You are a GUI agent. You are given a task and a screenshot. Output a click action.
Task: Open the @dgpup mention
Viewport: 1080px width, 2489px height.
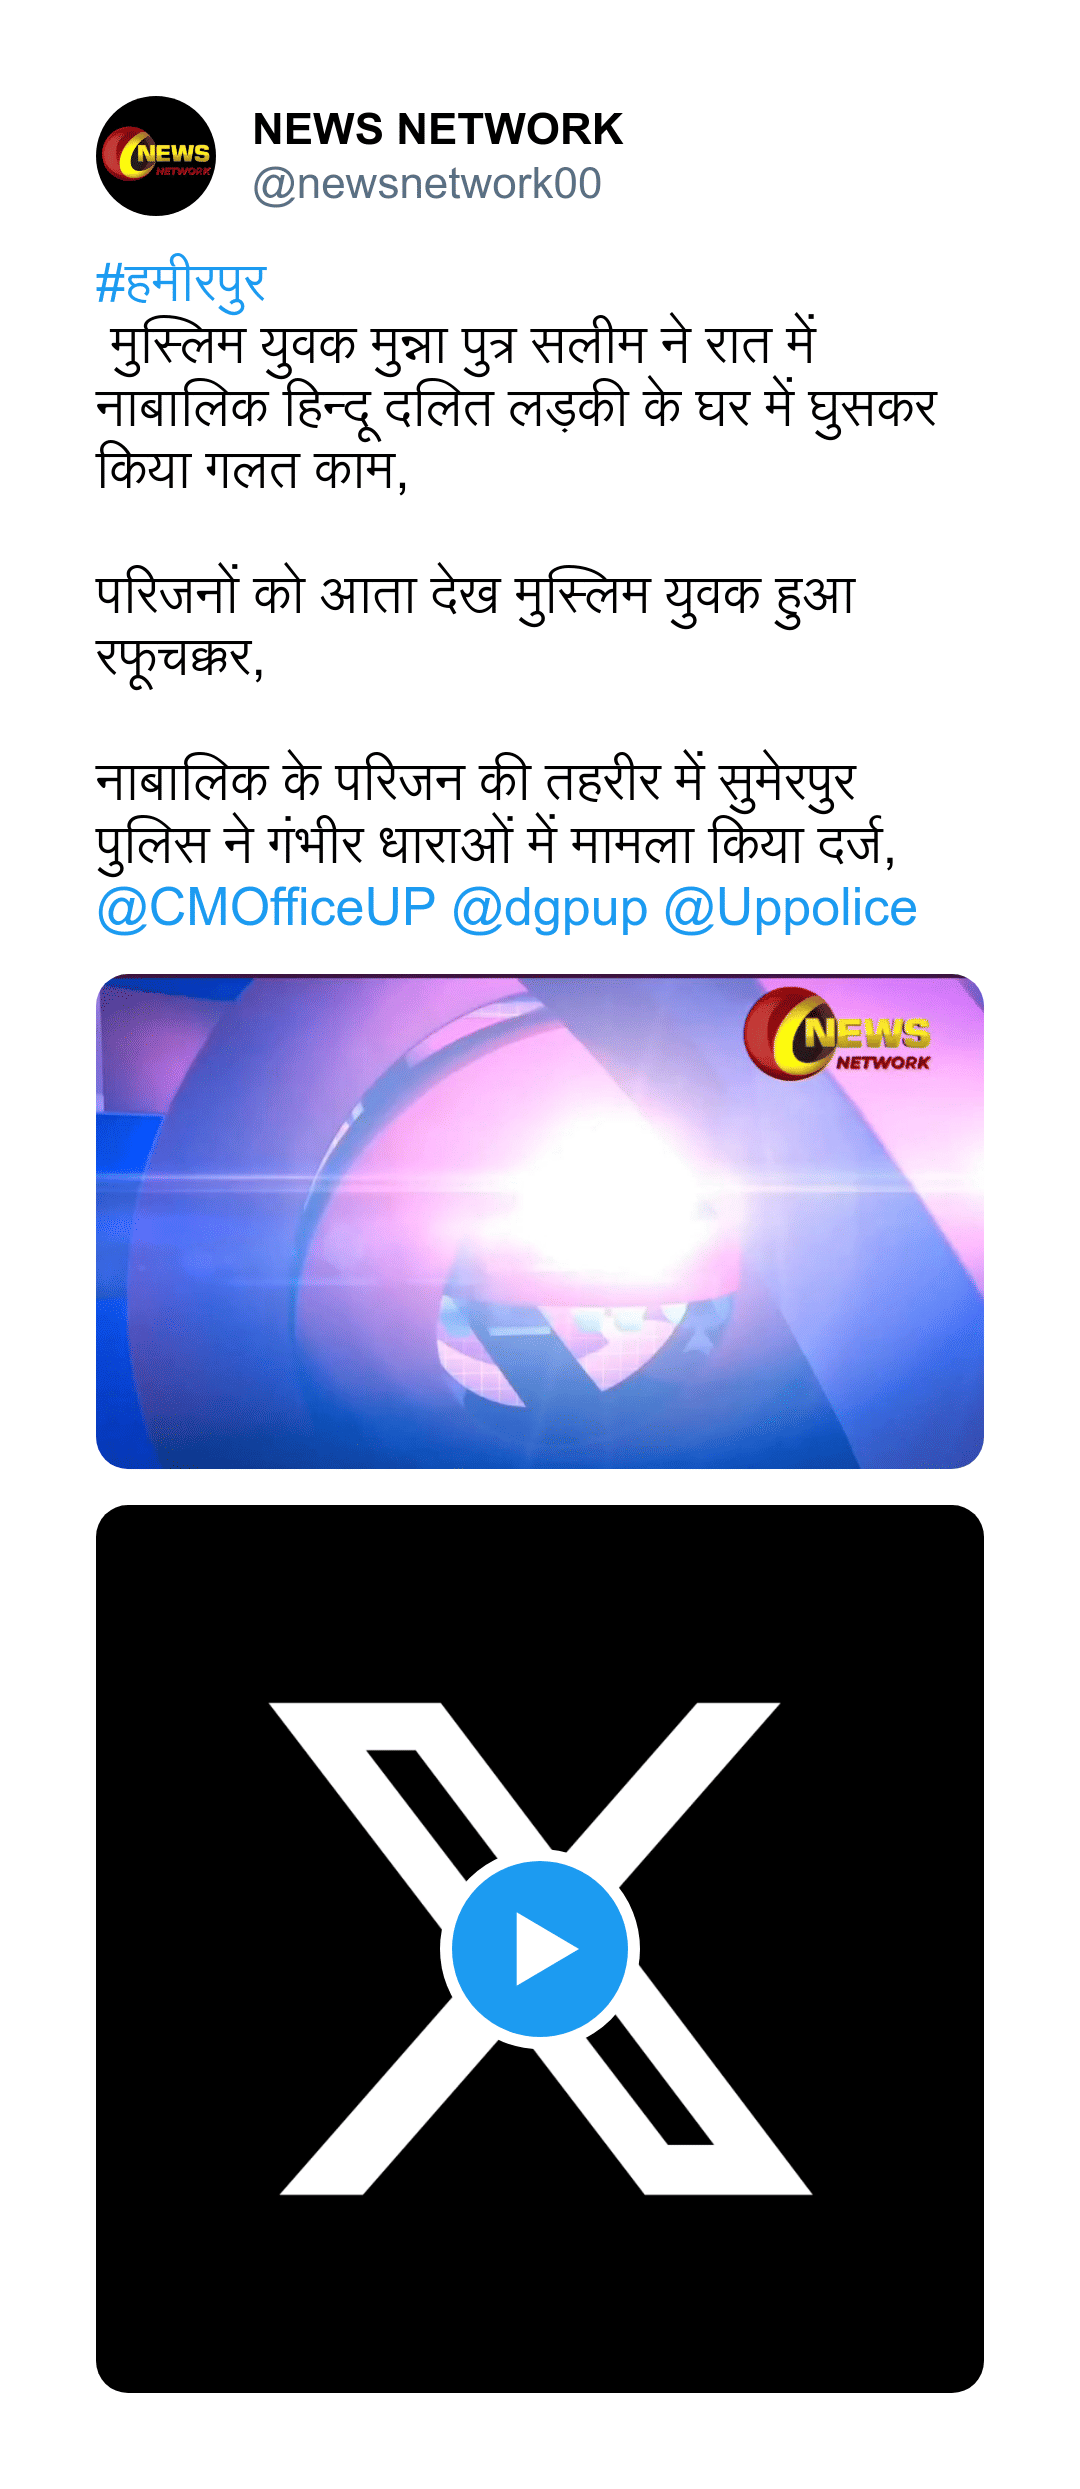tap(550, 908)
